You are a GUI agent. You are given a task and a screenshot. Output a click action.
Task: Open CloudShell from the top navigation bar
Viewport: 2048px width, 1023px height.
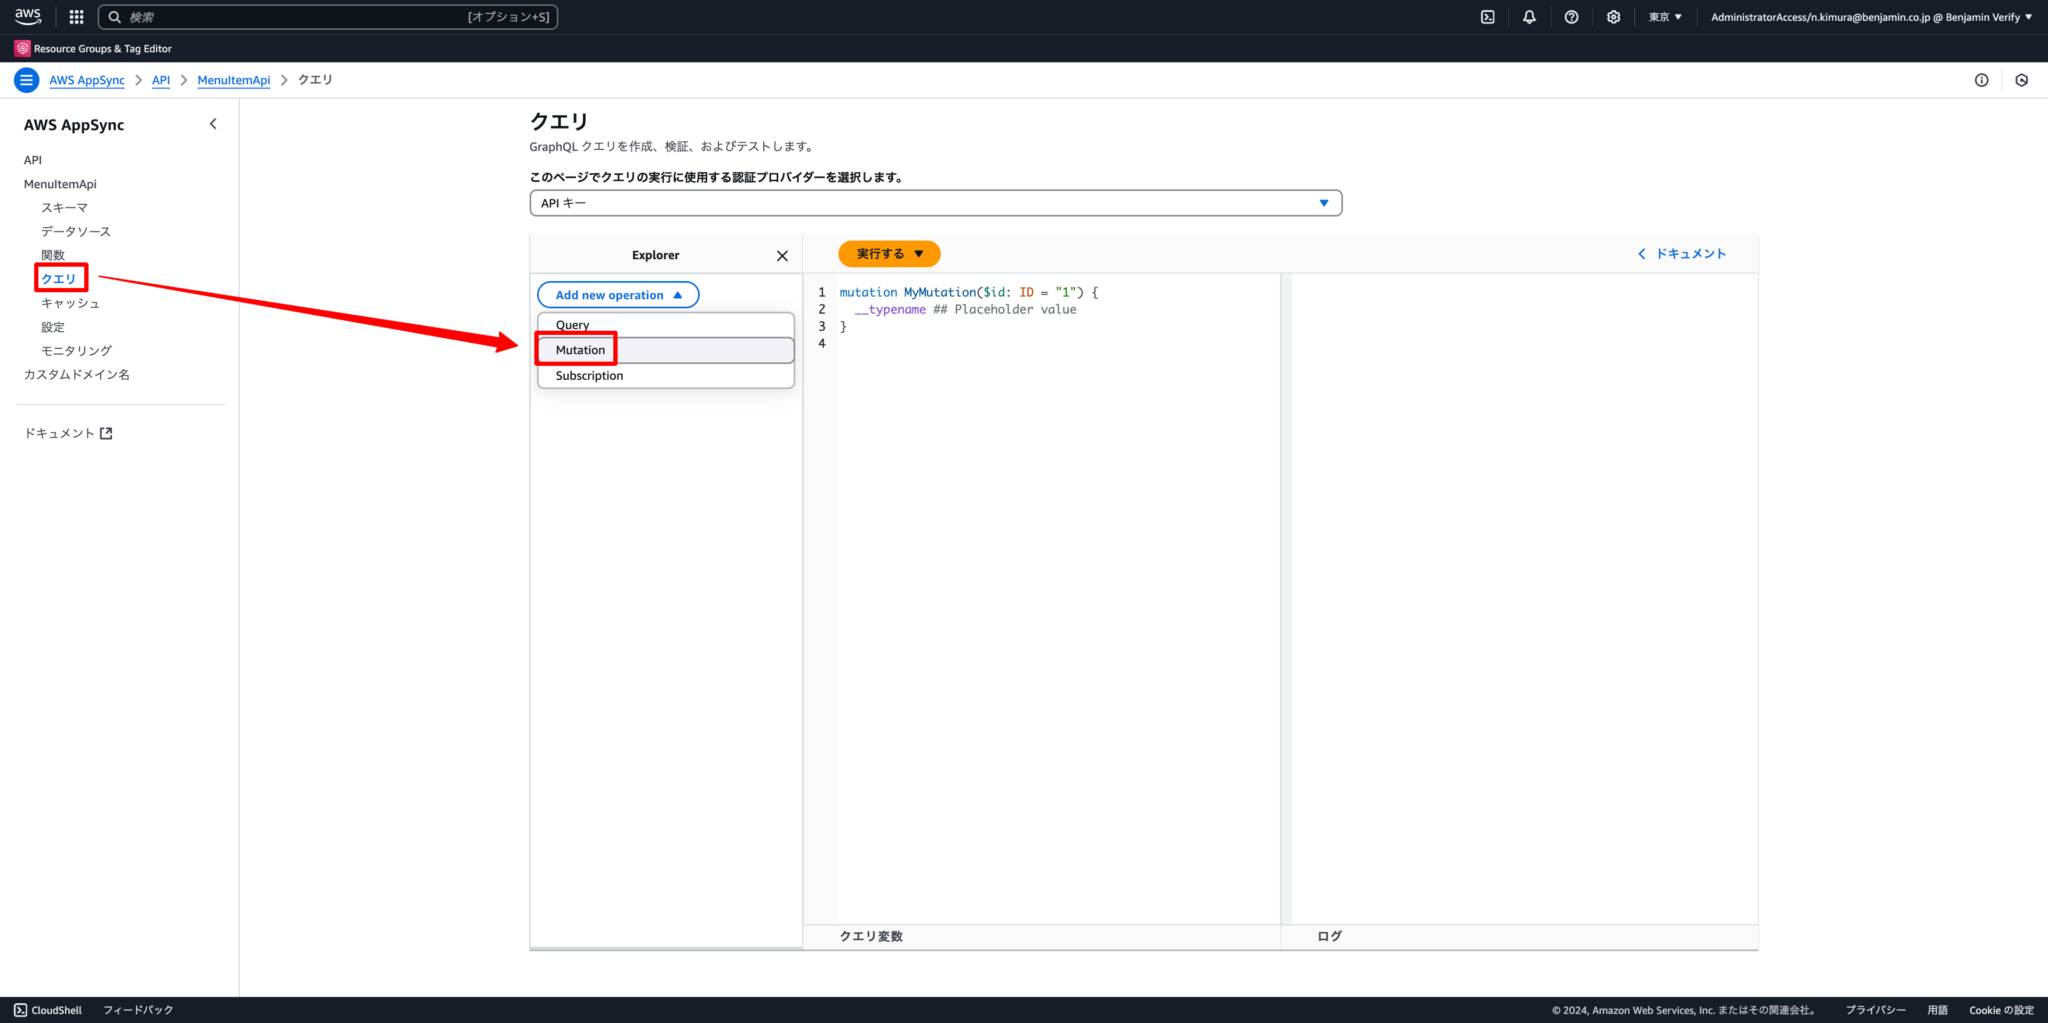tap(1489, 16)
